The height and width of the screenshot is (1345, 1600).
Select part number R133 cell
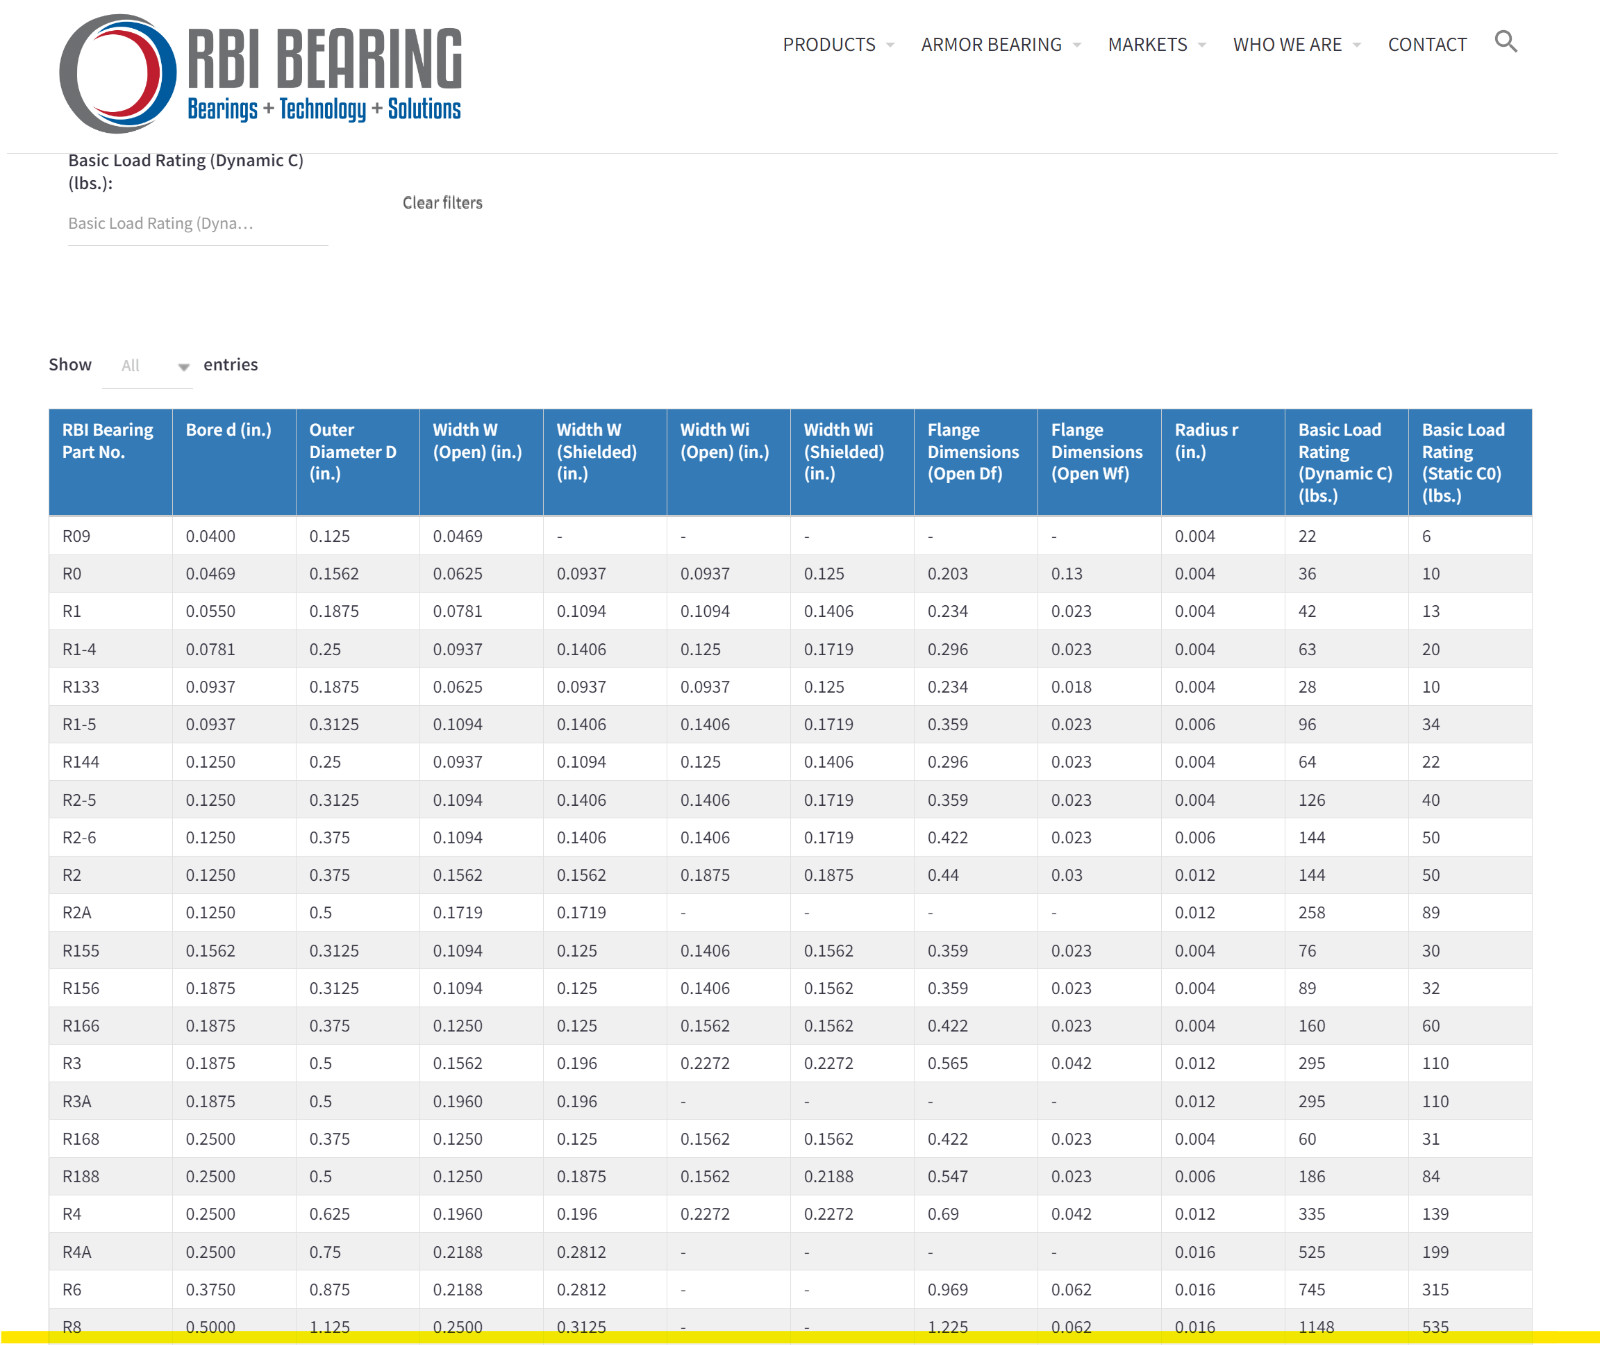point(110,687)
